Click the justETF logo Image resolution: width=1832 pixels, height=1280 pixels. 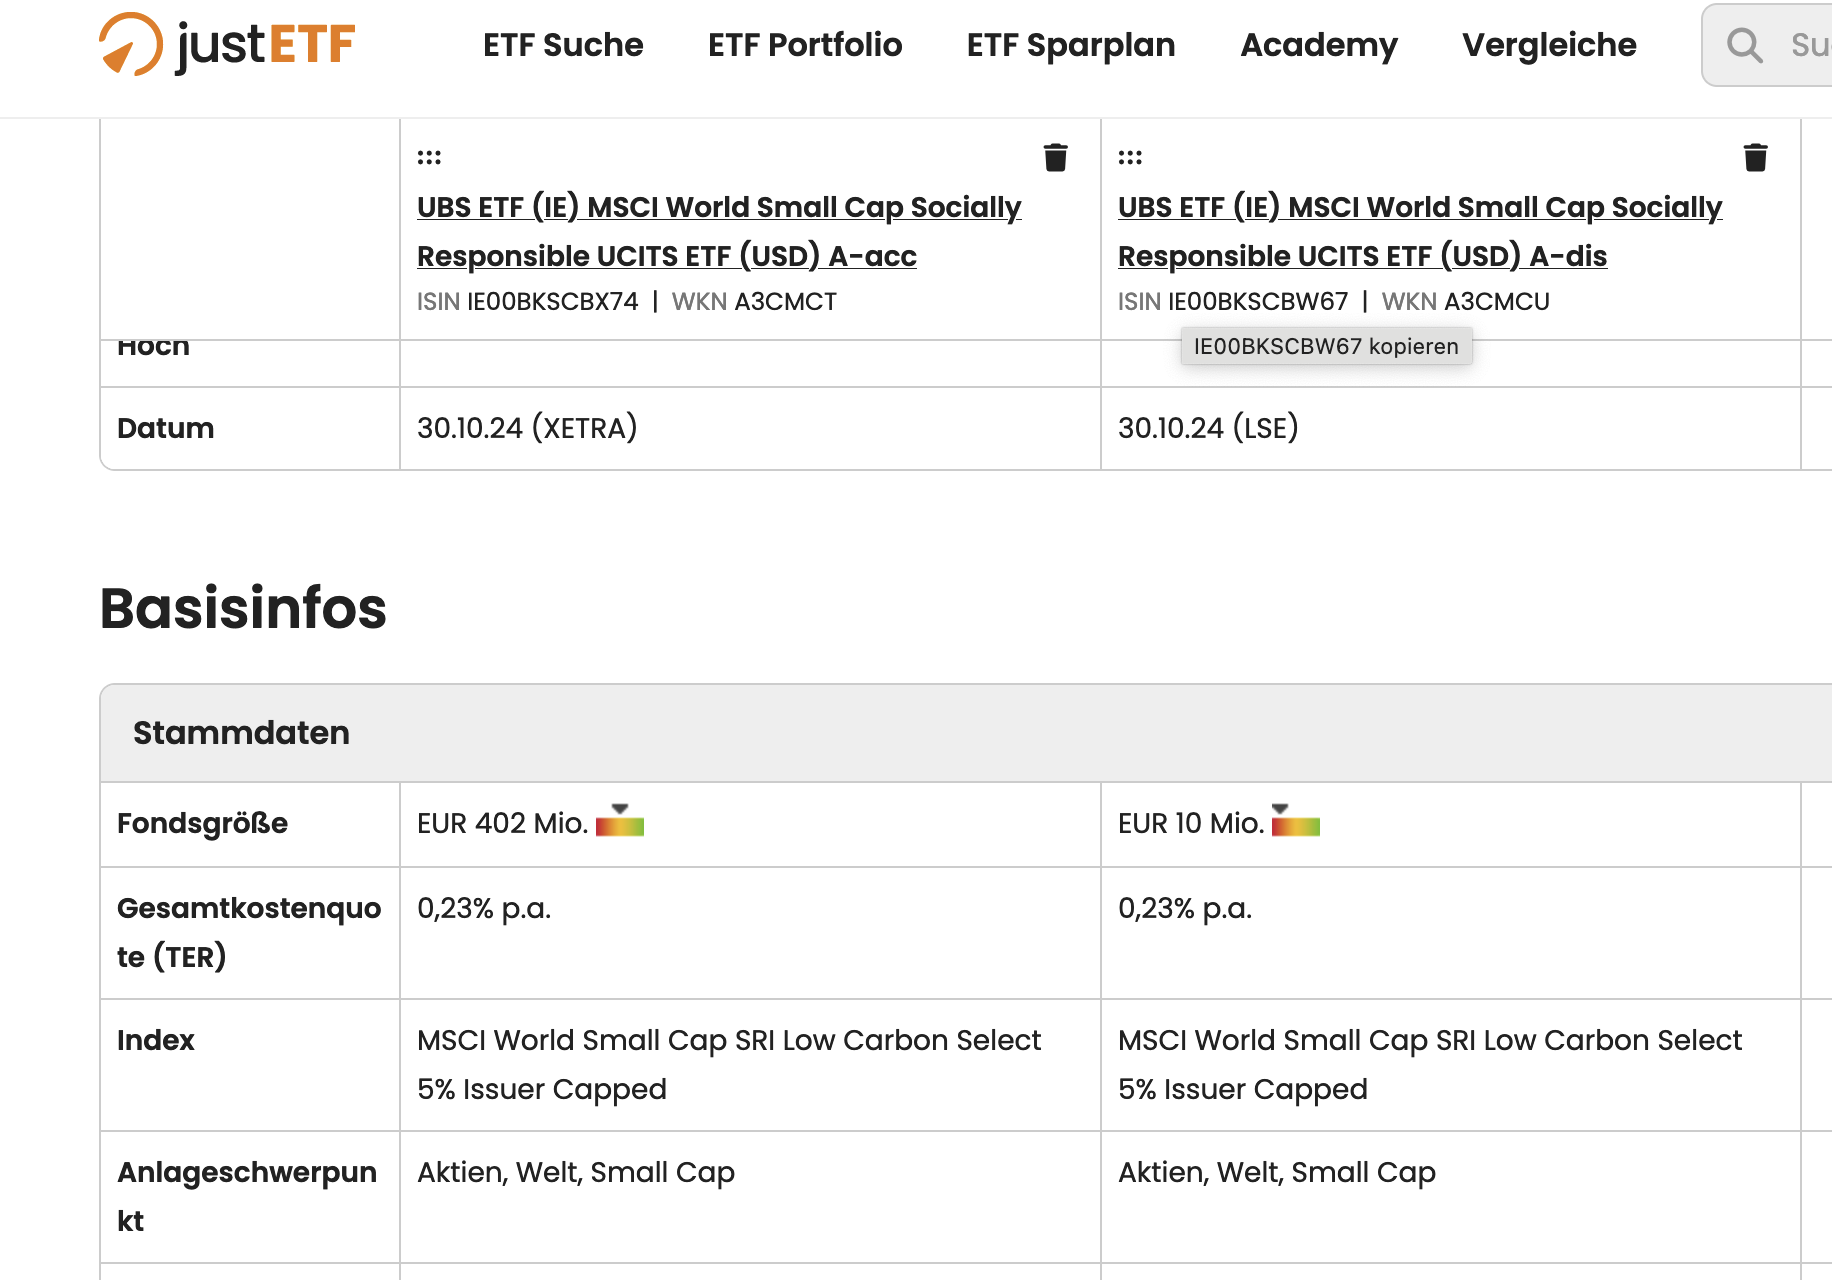tap(227, 44)
